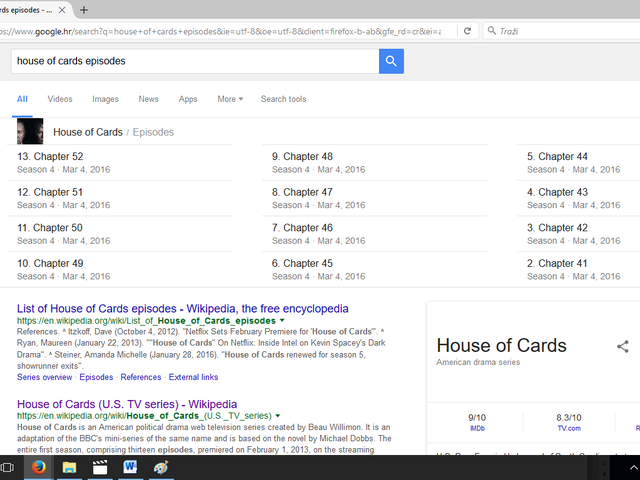Screen dimensions: 640x480
Task: Focus the Google search query field
Action: (x=195, y=61)
